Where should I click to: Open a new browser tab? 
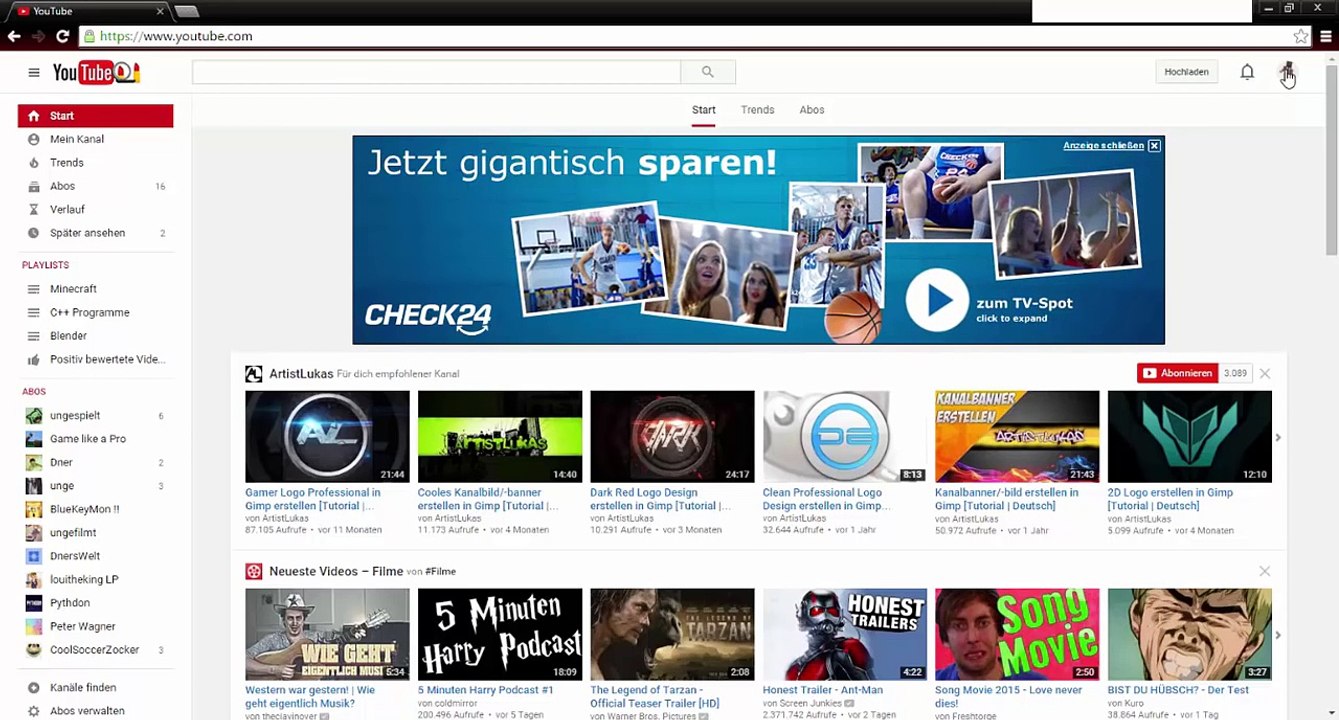pyautogui.click(x=187, y=12)
